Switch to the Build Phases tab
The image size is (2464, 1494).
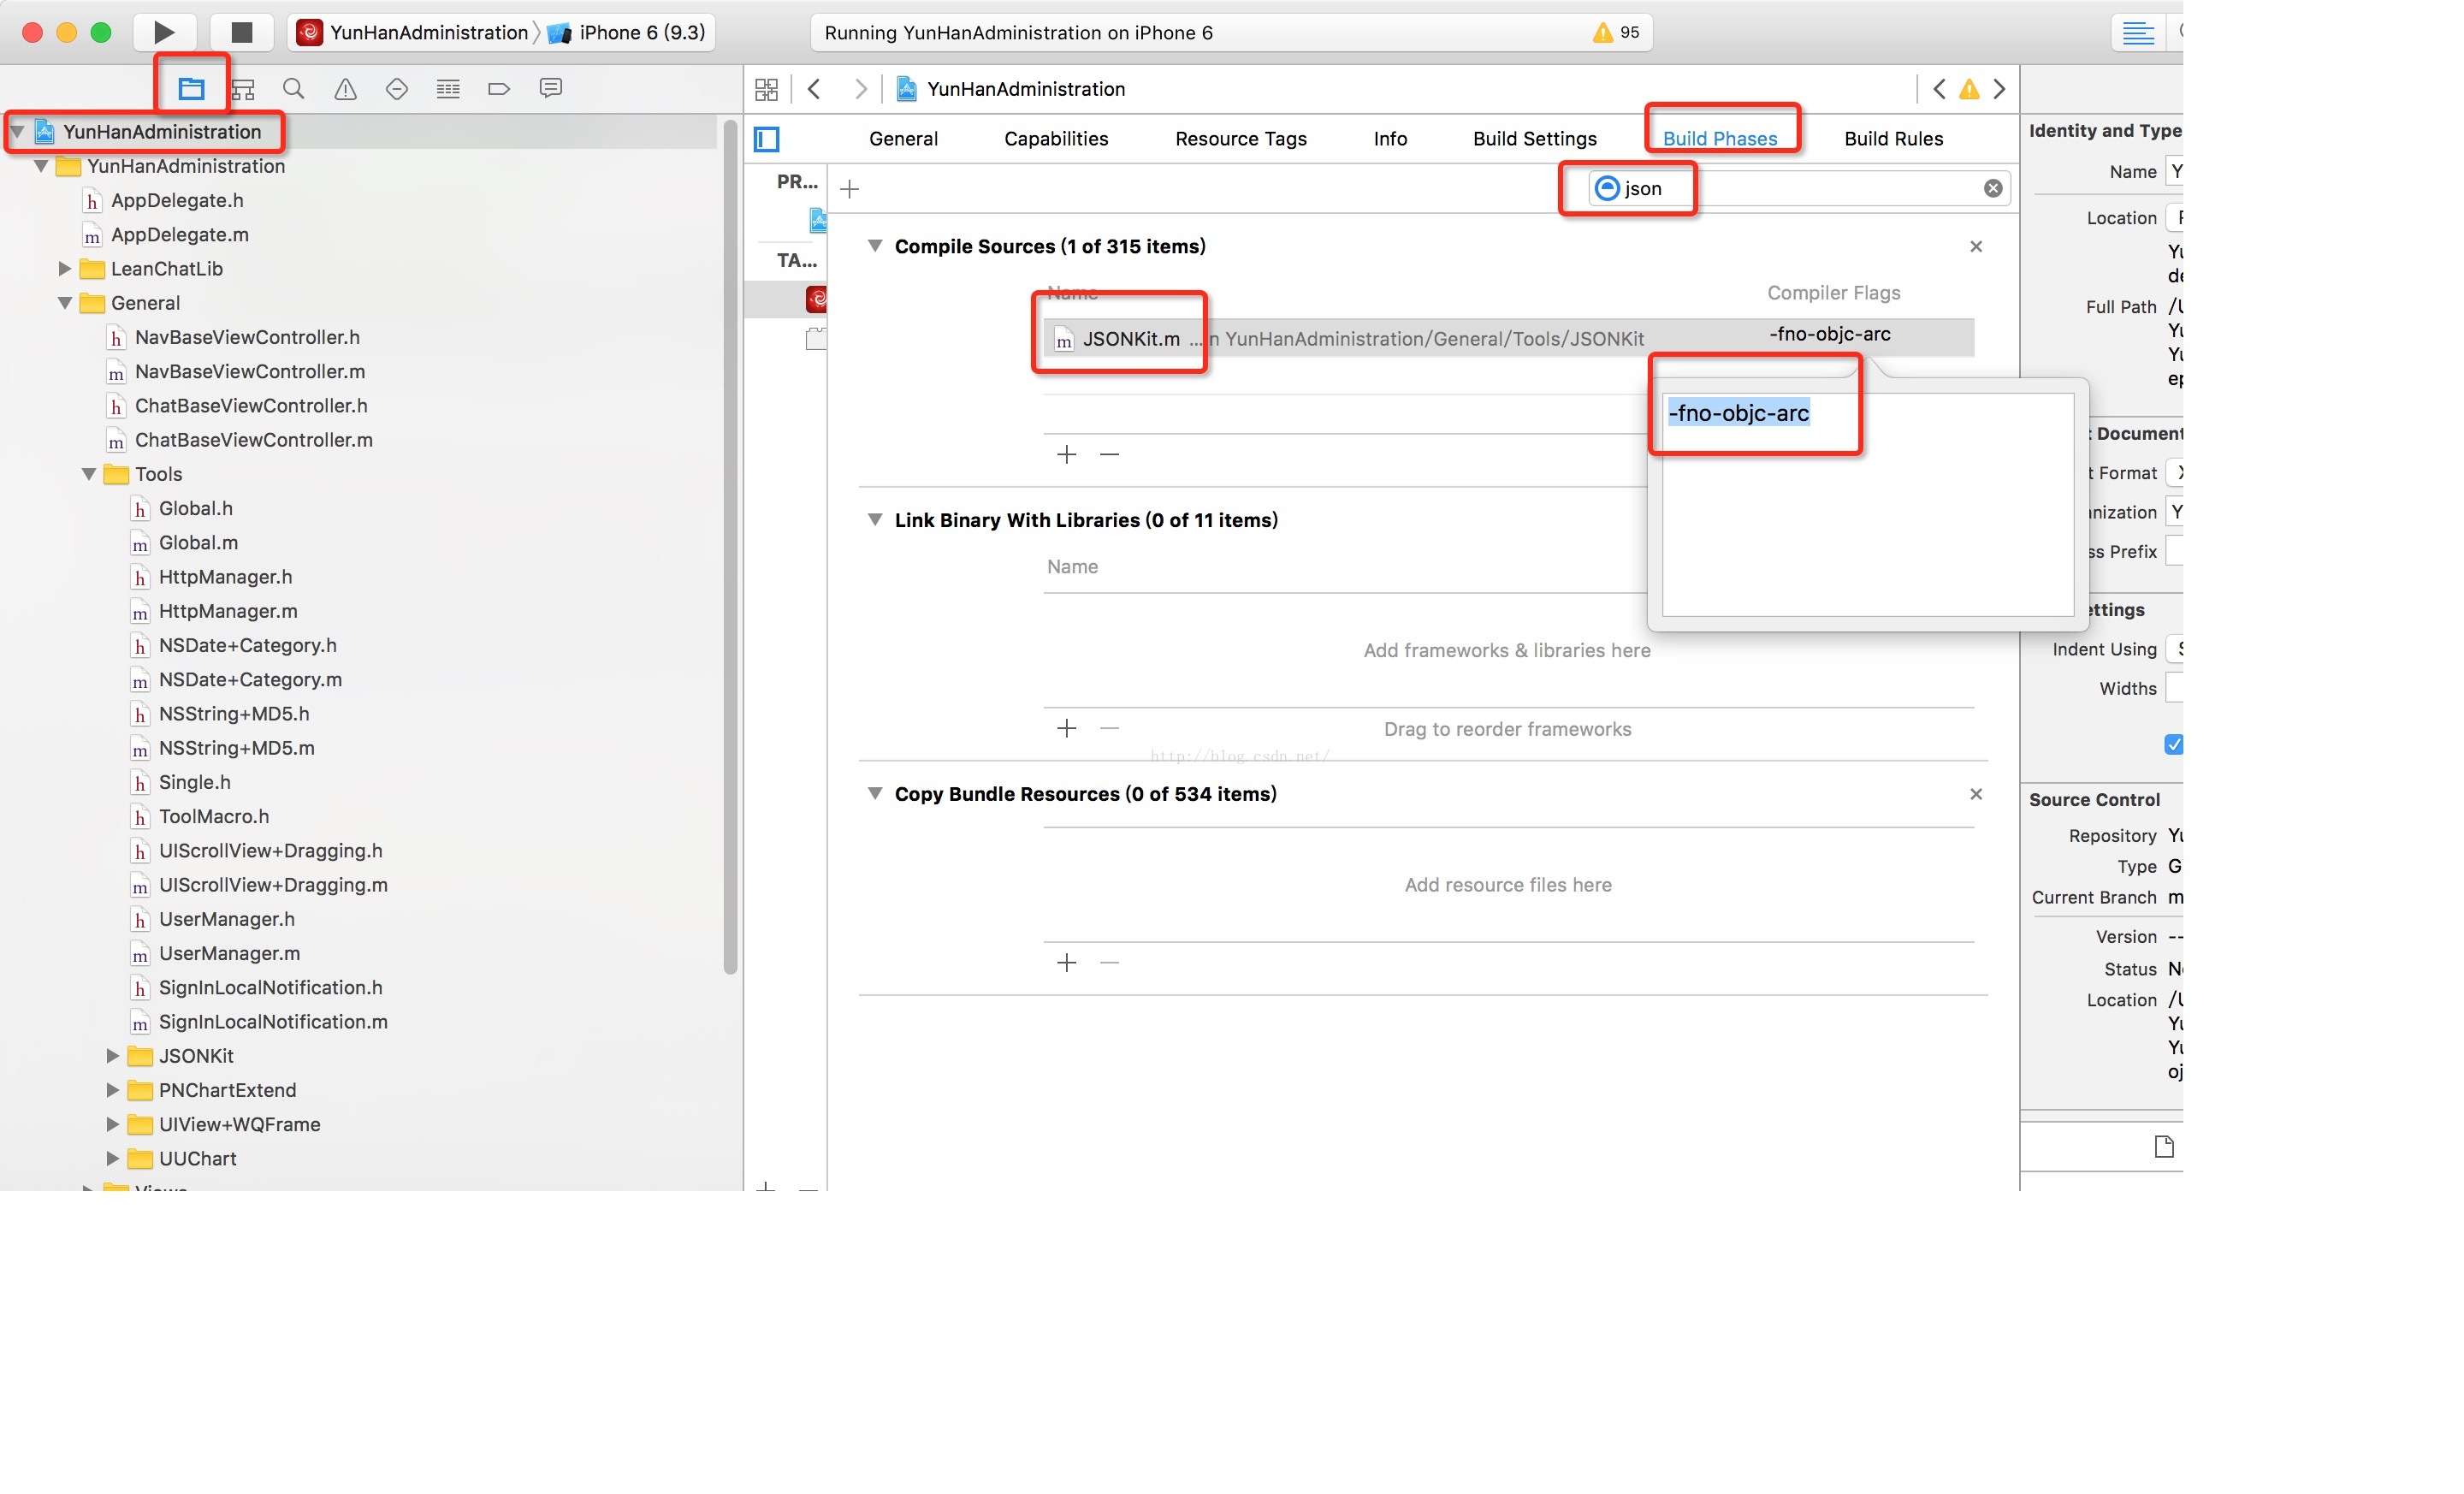click(x=1720, y=139)
